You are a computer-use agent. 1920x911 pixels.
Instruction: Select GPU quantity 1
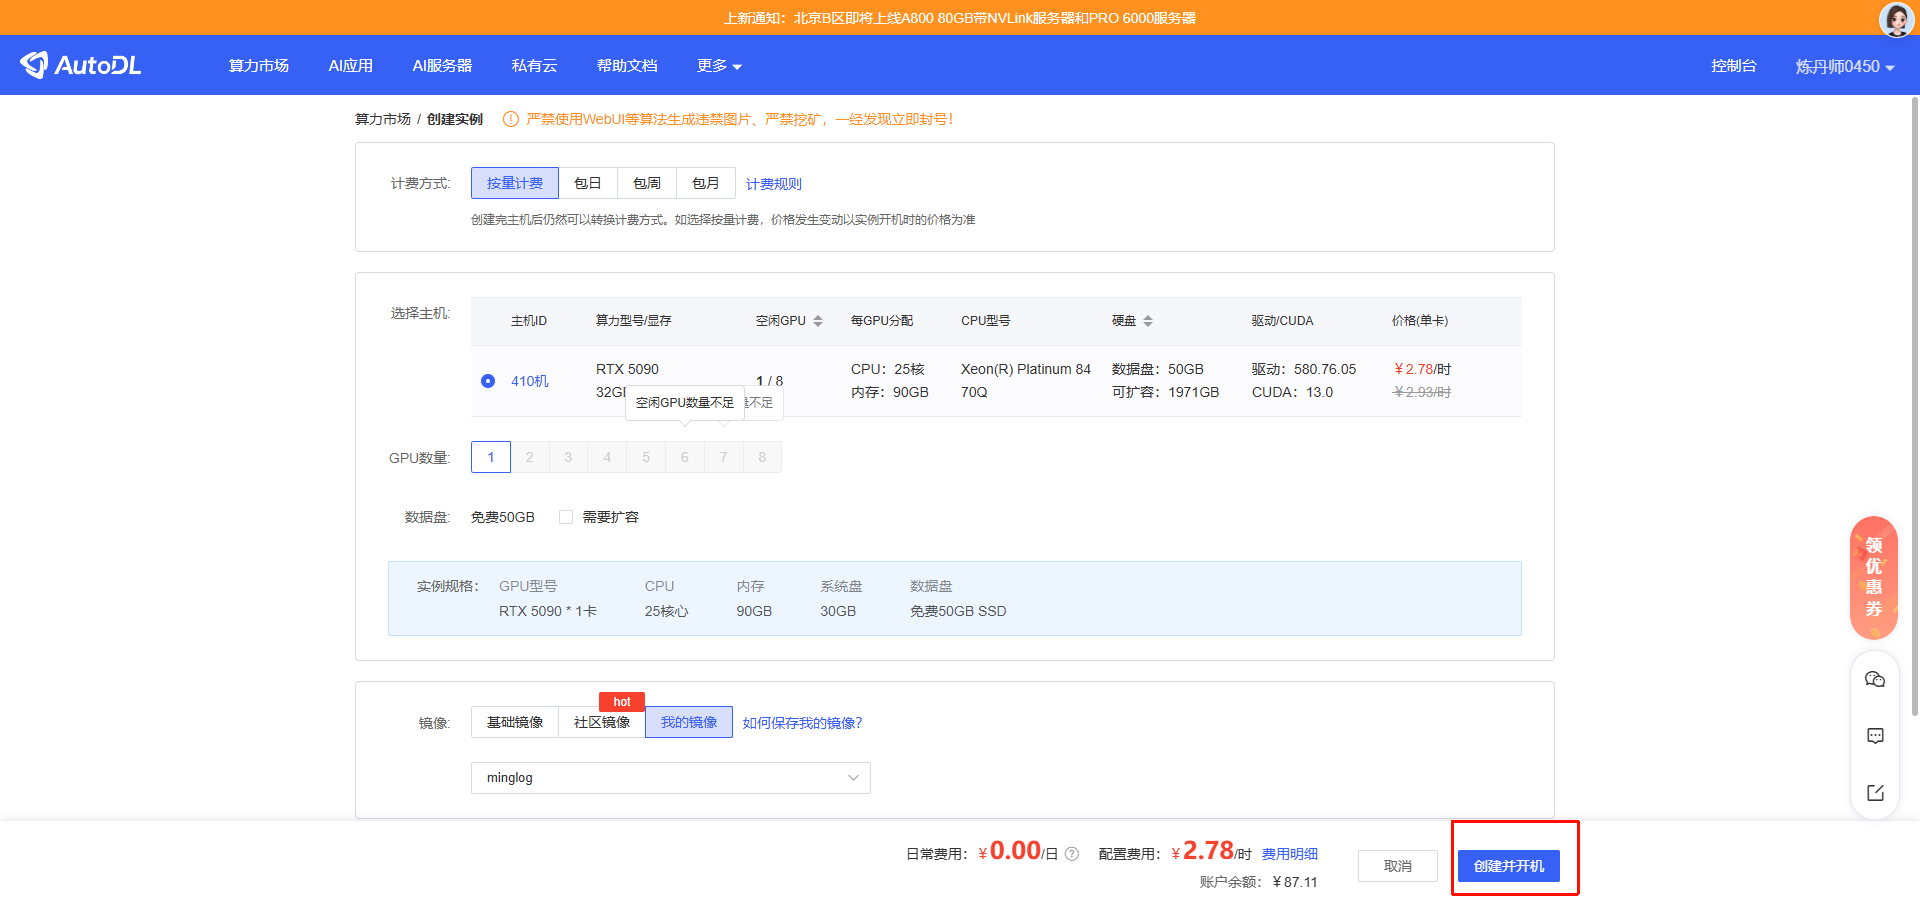point(491,457)
